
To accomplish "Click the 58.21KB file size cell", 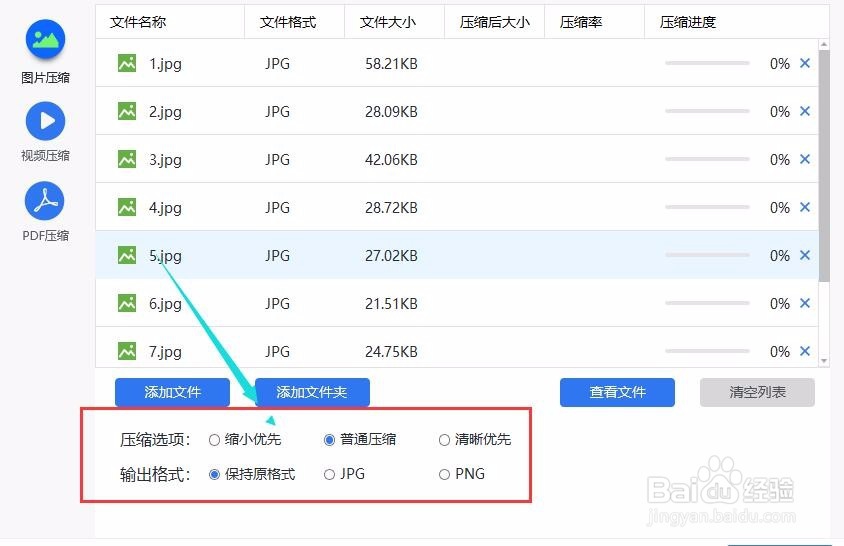I will [391, 64].
